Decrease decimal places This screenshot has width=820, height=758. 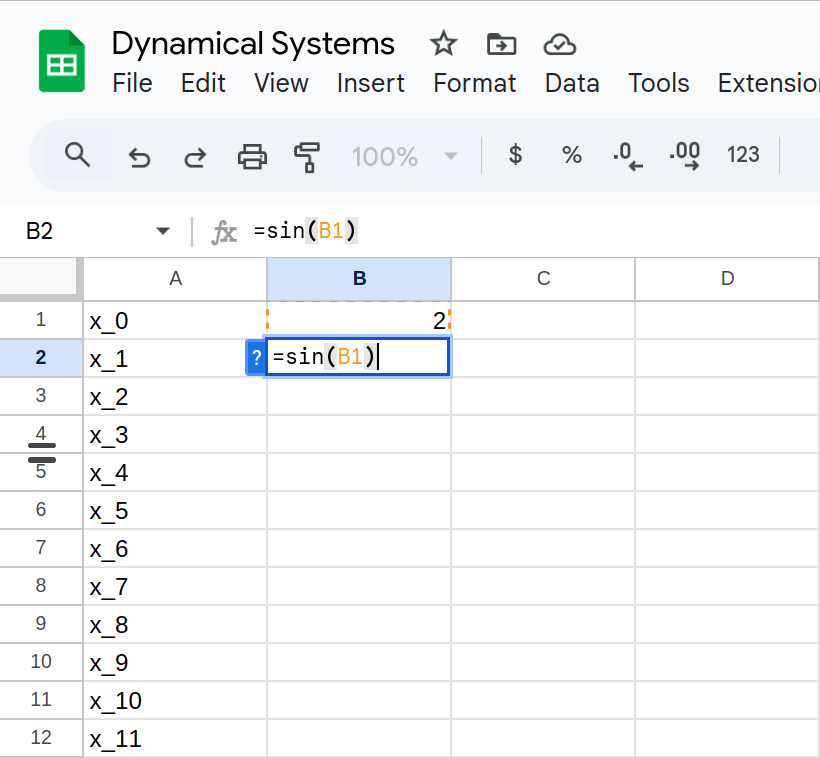[627, 155]
